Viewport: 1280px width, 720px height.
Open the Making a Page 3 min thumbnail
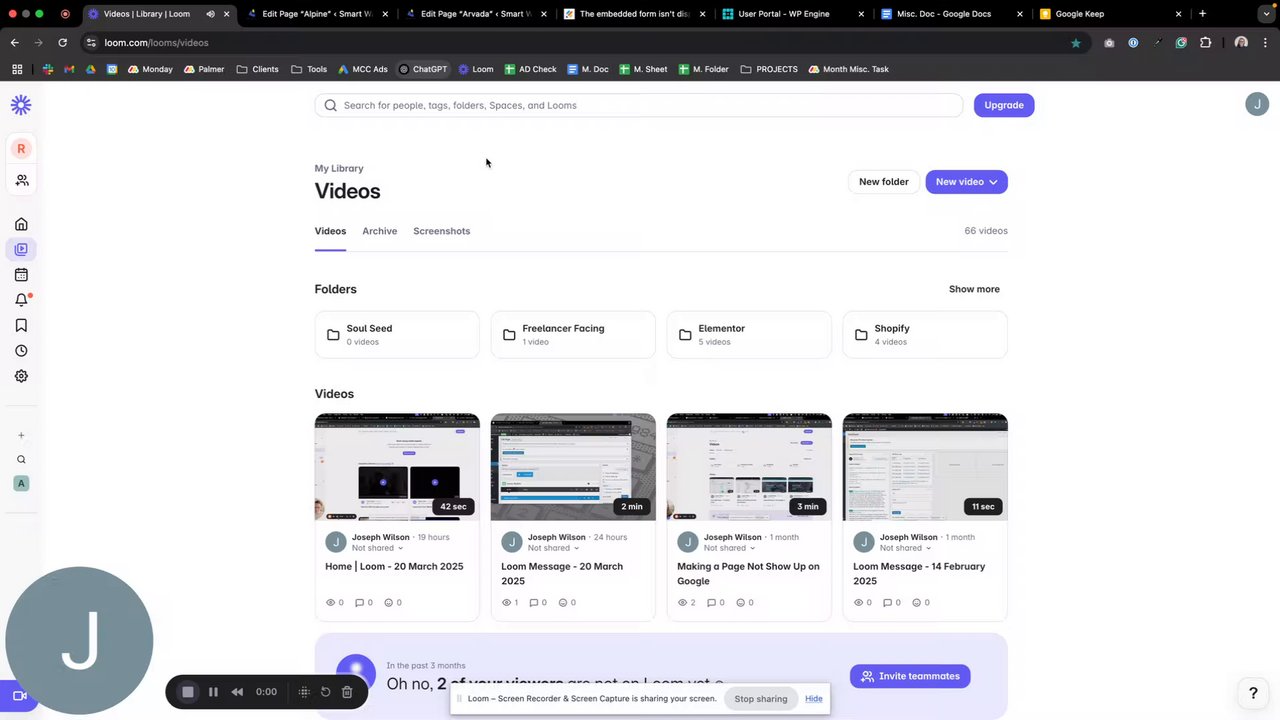point(749,467)
